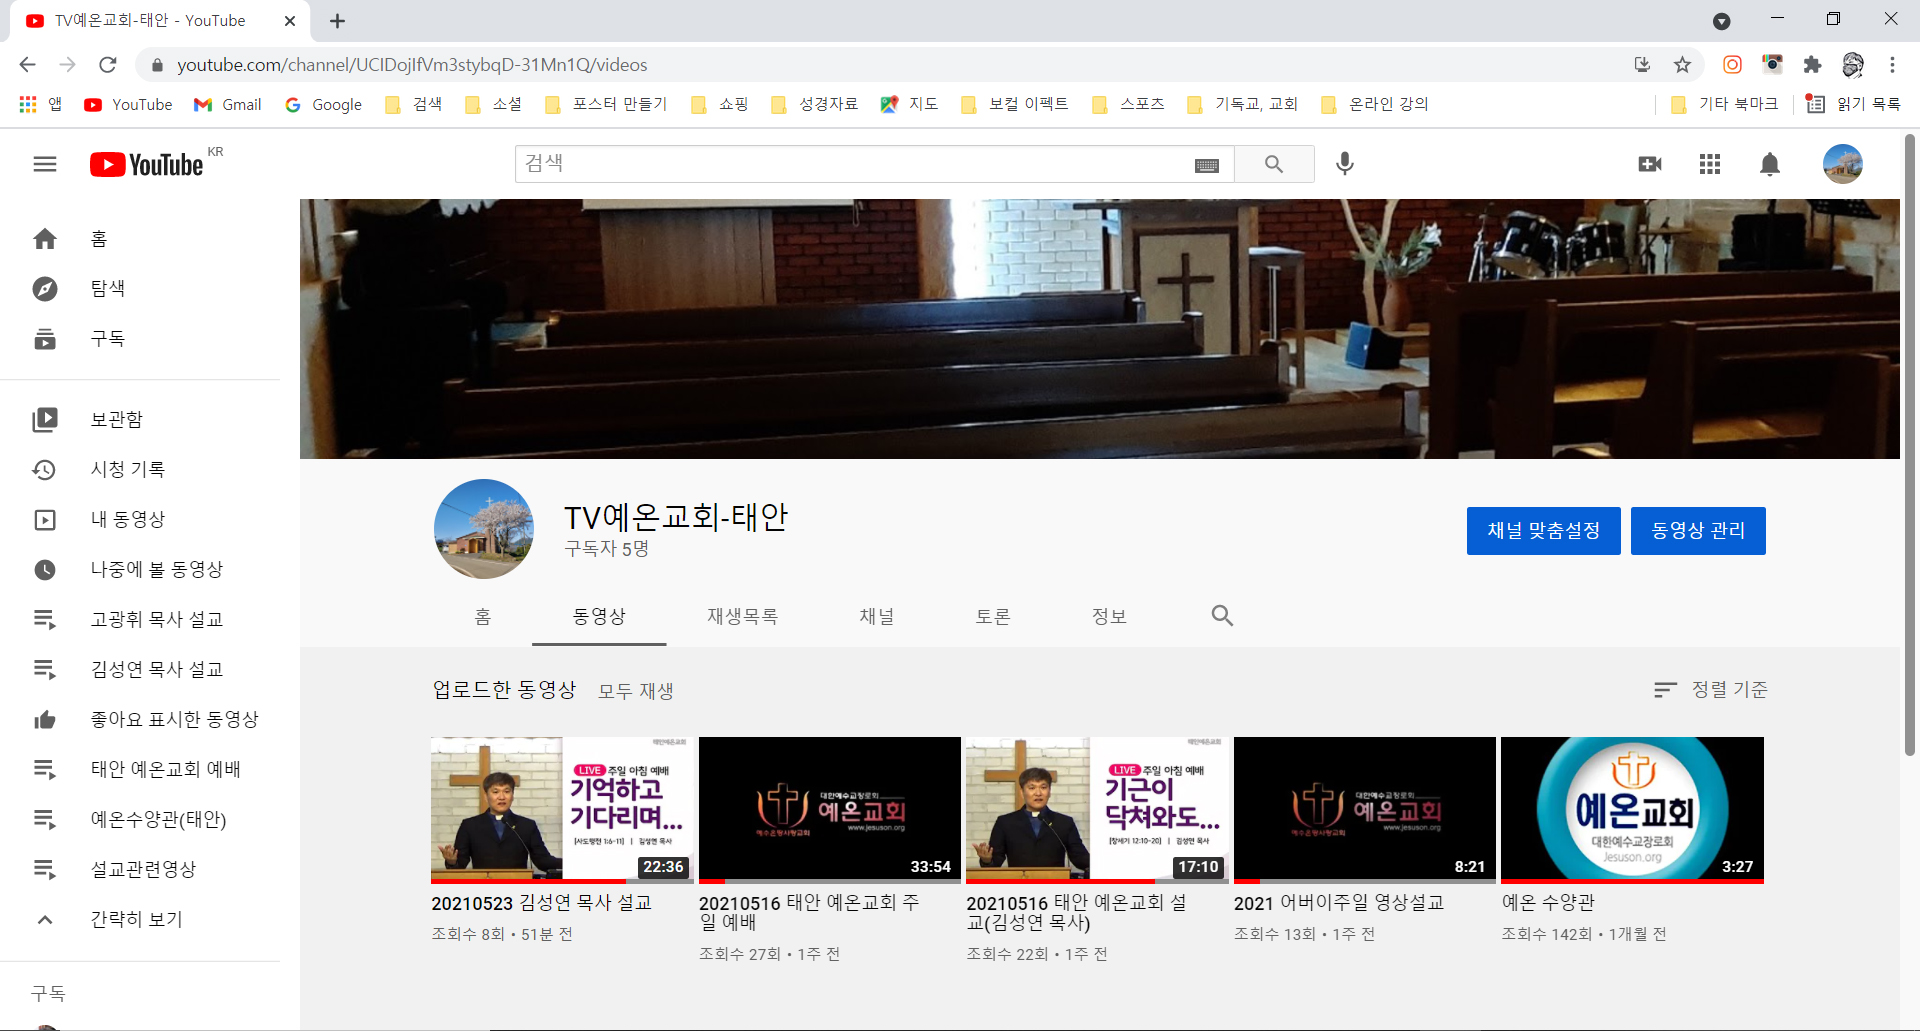Open the create video camera icon
The width and height of the screenshot is (1920, 1031).
click(1650, 164)
